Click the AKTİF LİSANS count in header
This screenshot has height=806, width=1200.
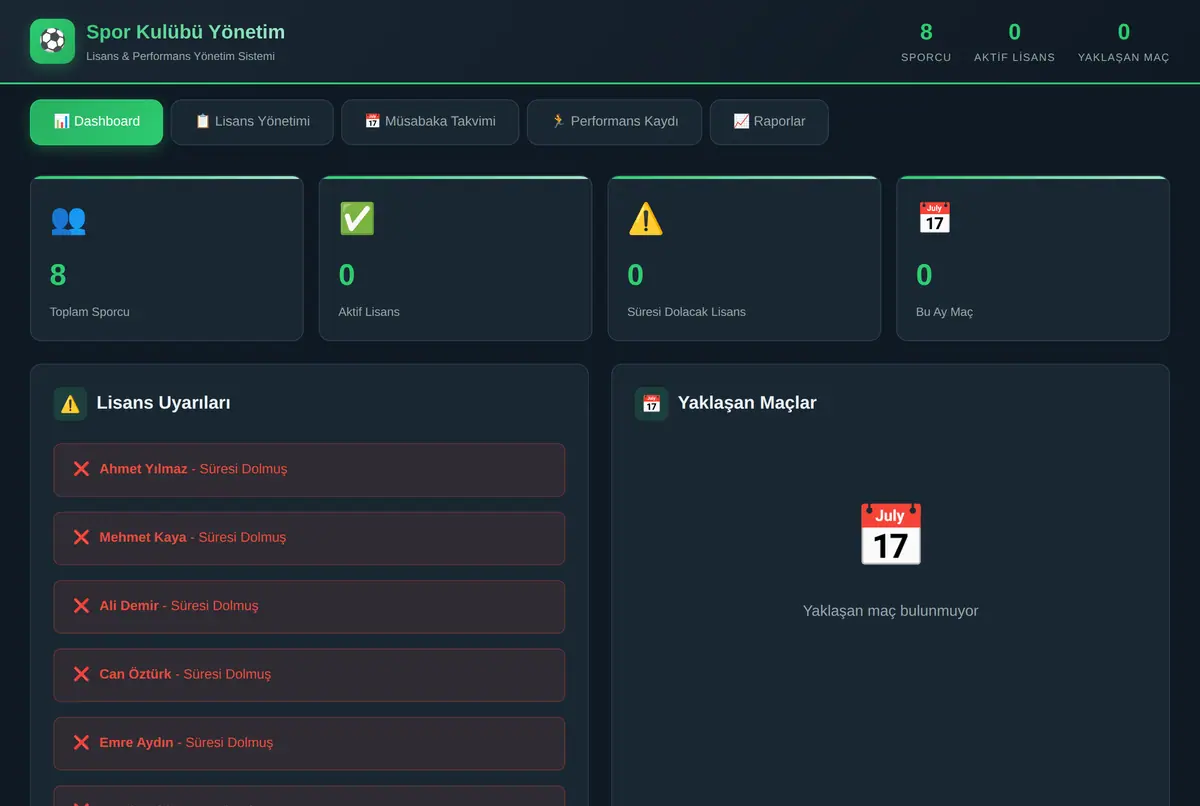(1014, 33)
